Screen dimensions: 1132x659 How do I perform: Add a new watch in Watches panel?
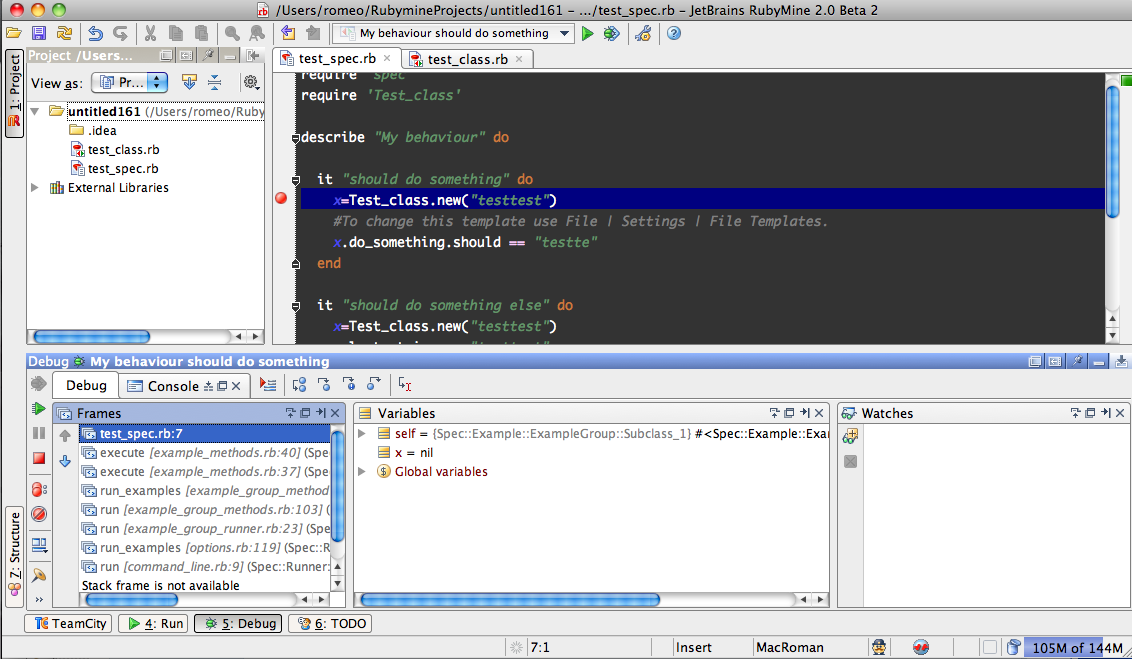click(x=850, y=436)
